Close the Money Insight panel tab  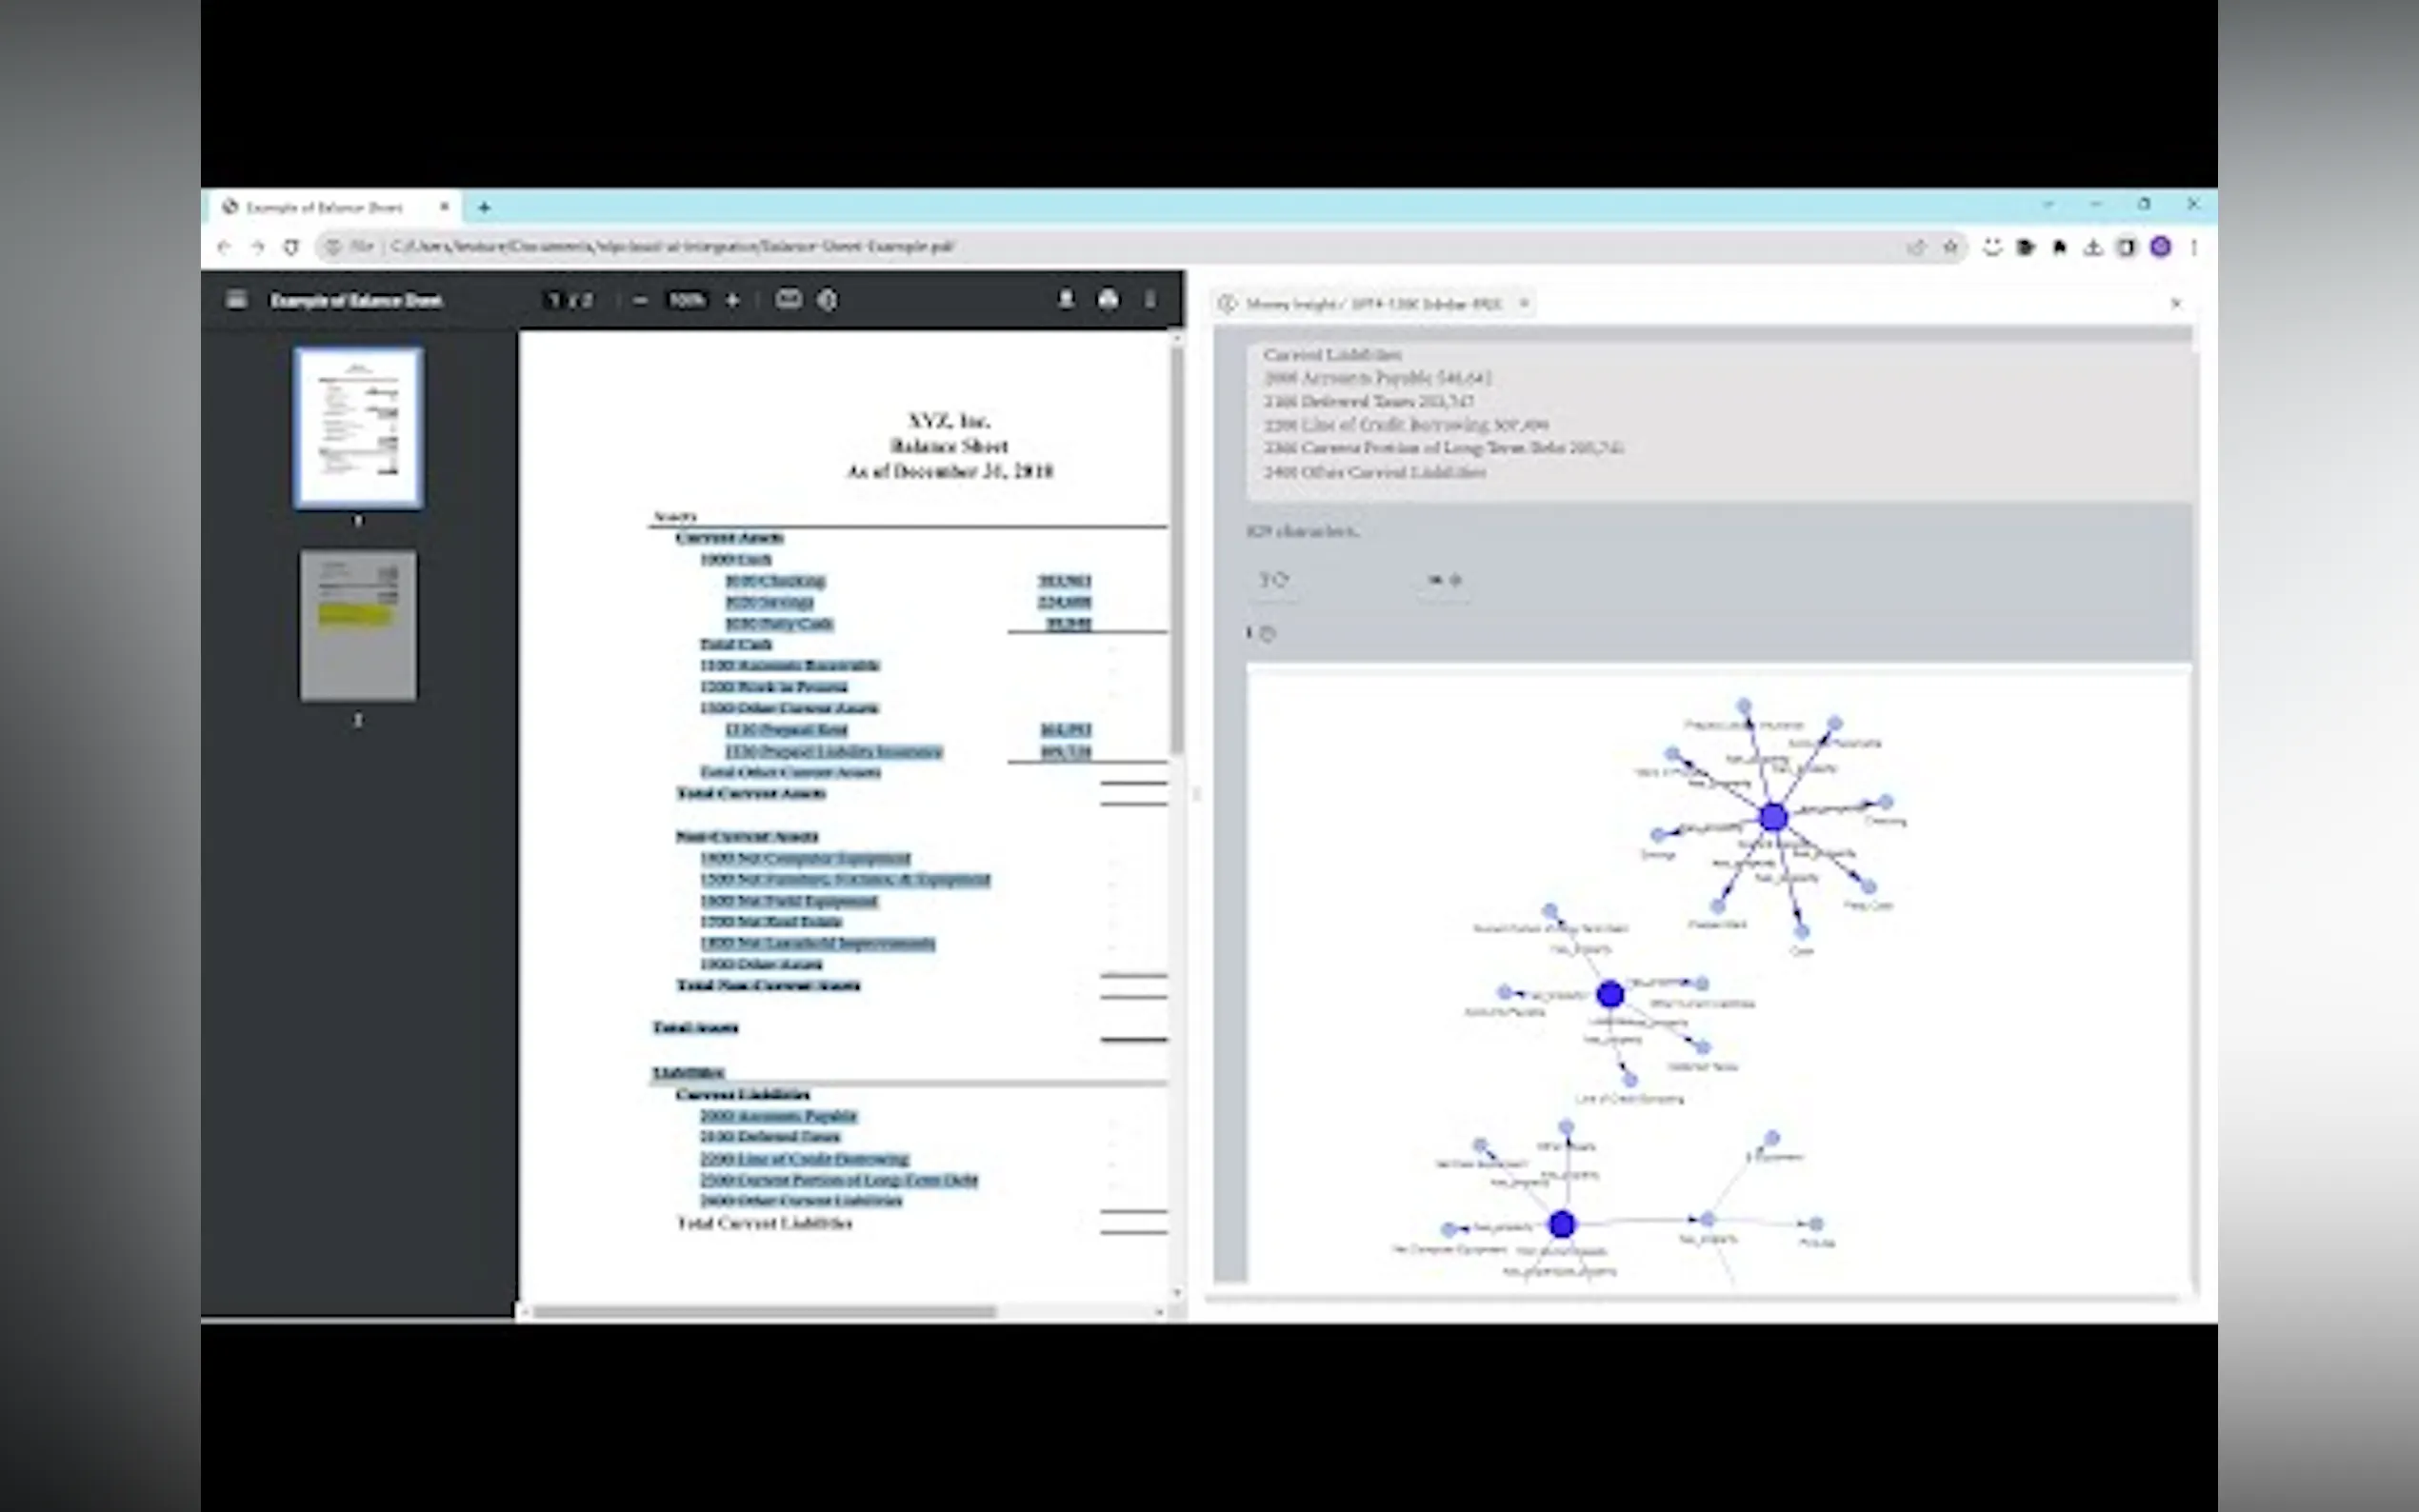click(1524, 303)
